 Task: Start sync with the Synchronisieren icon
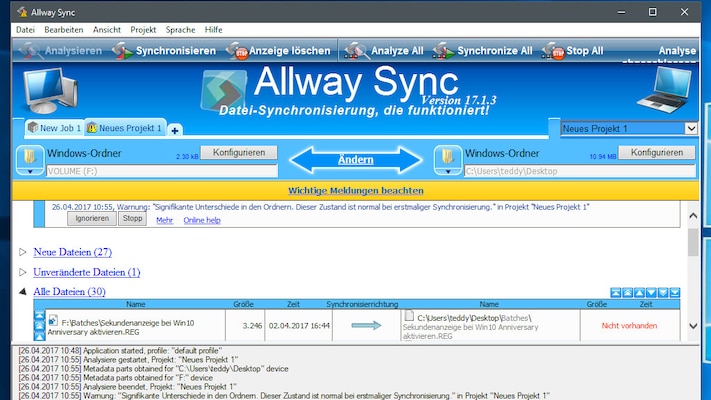click(x=122, y=50)
